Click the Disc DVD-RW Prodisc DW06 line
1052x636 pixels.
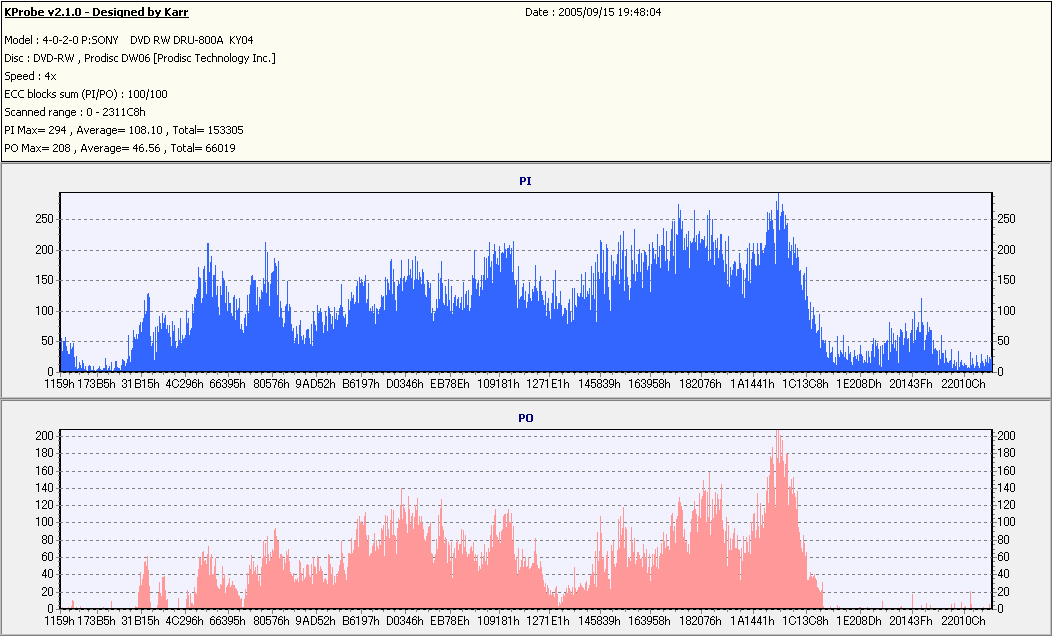[x=140, y=58]
